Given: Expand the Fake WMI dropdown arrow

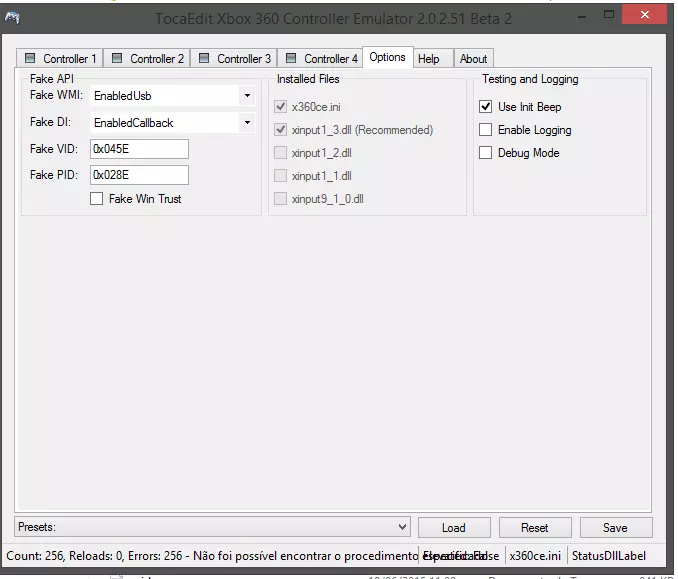Looking at the screenshot, I should [247, 96].
